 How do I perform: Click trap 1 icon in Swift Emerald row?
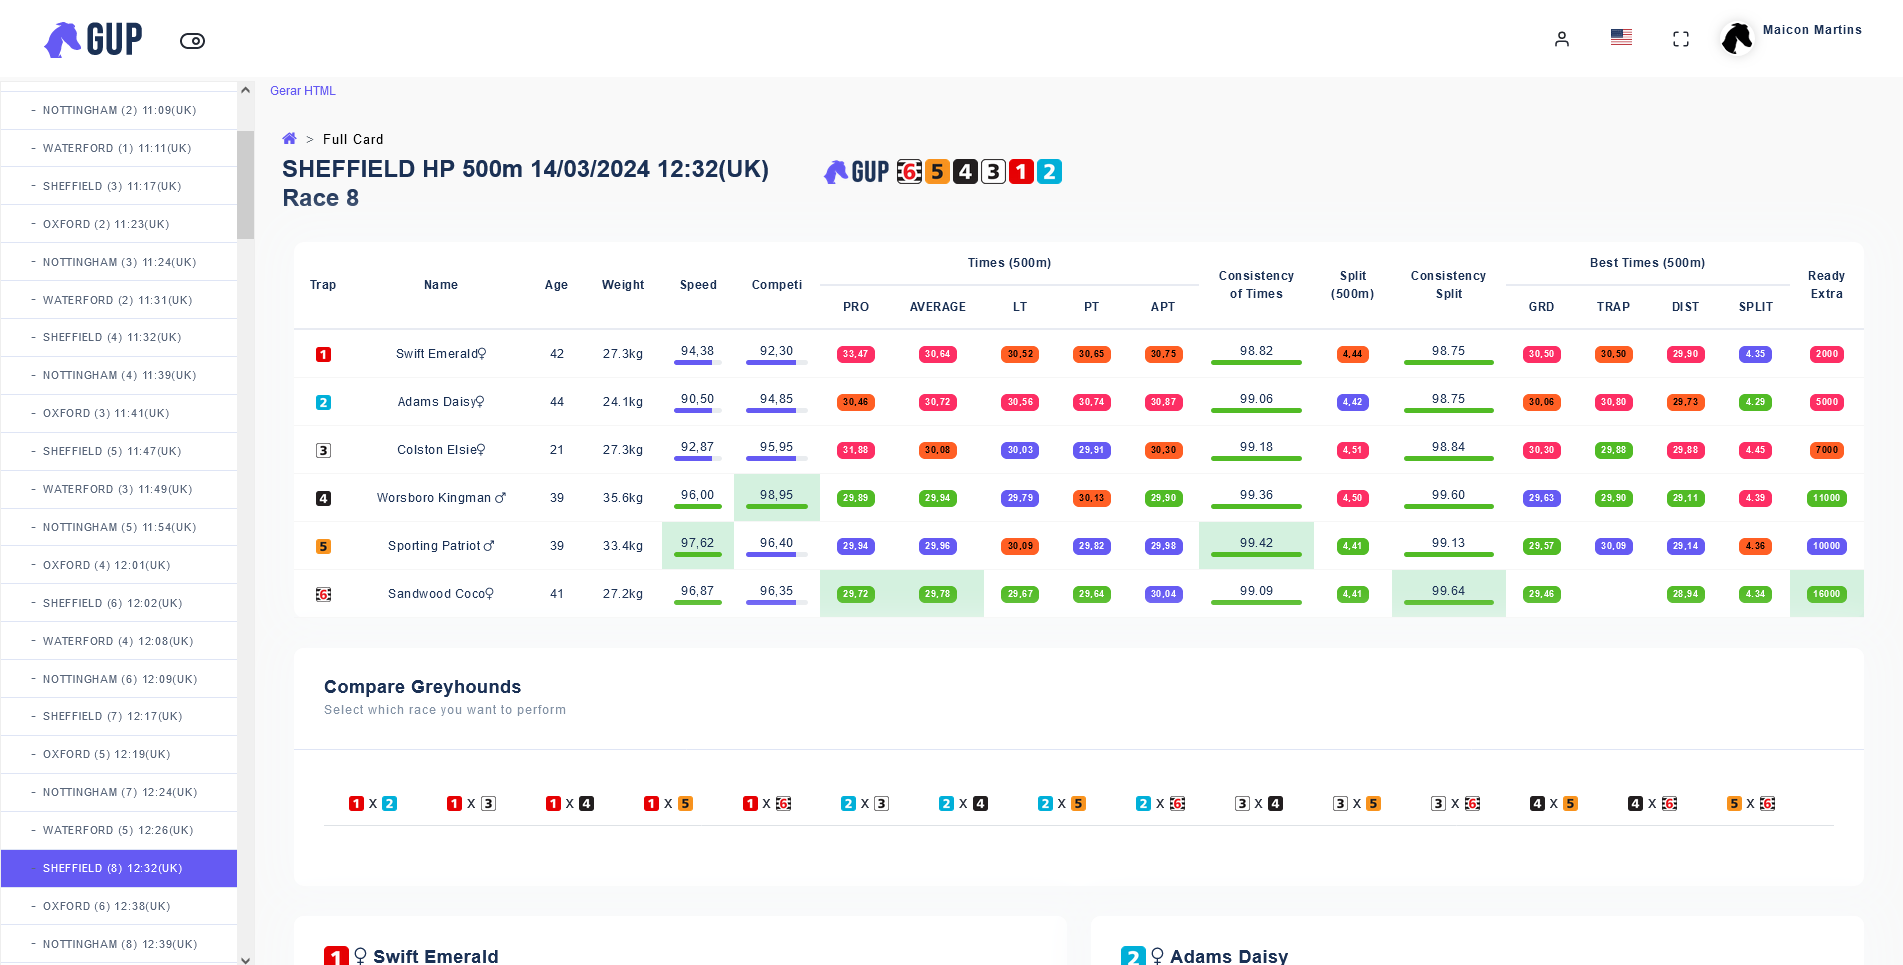coord(323,354)
